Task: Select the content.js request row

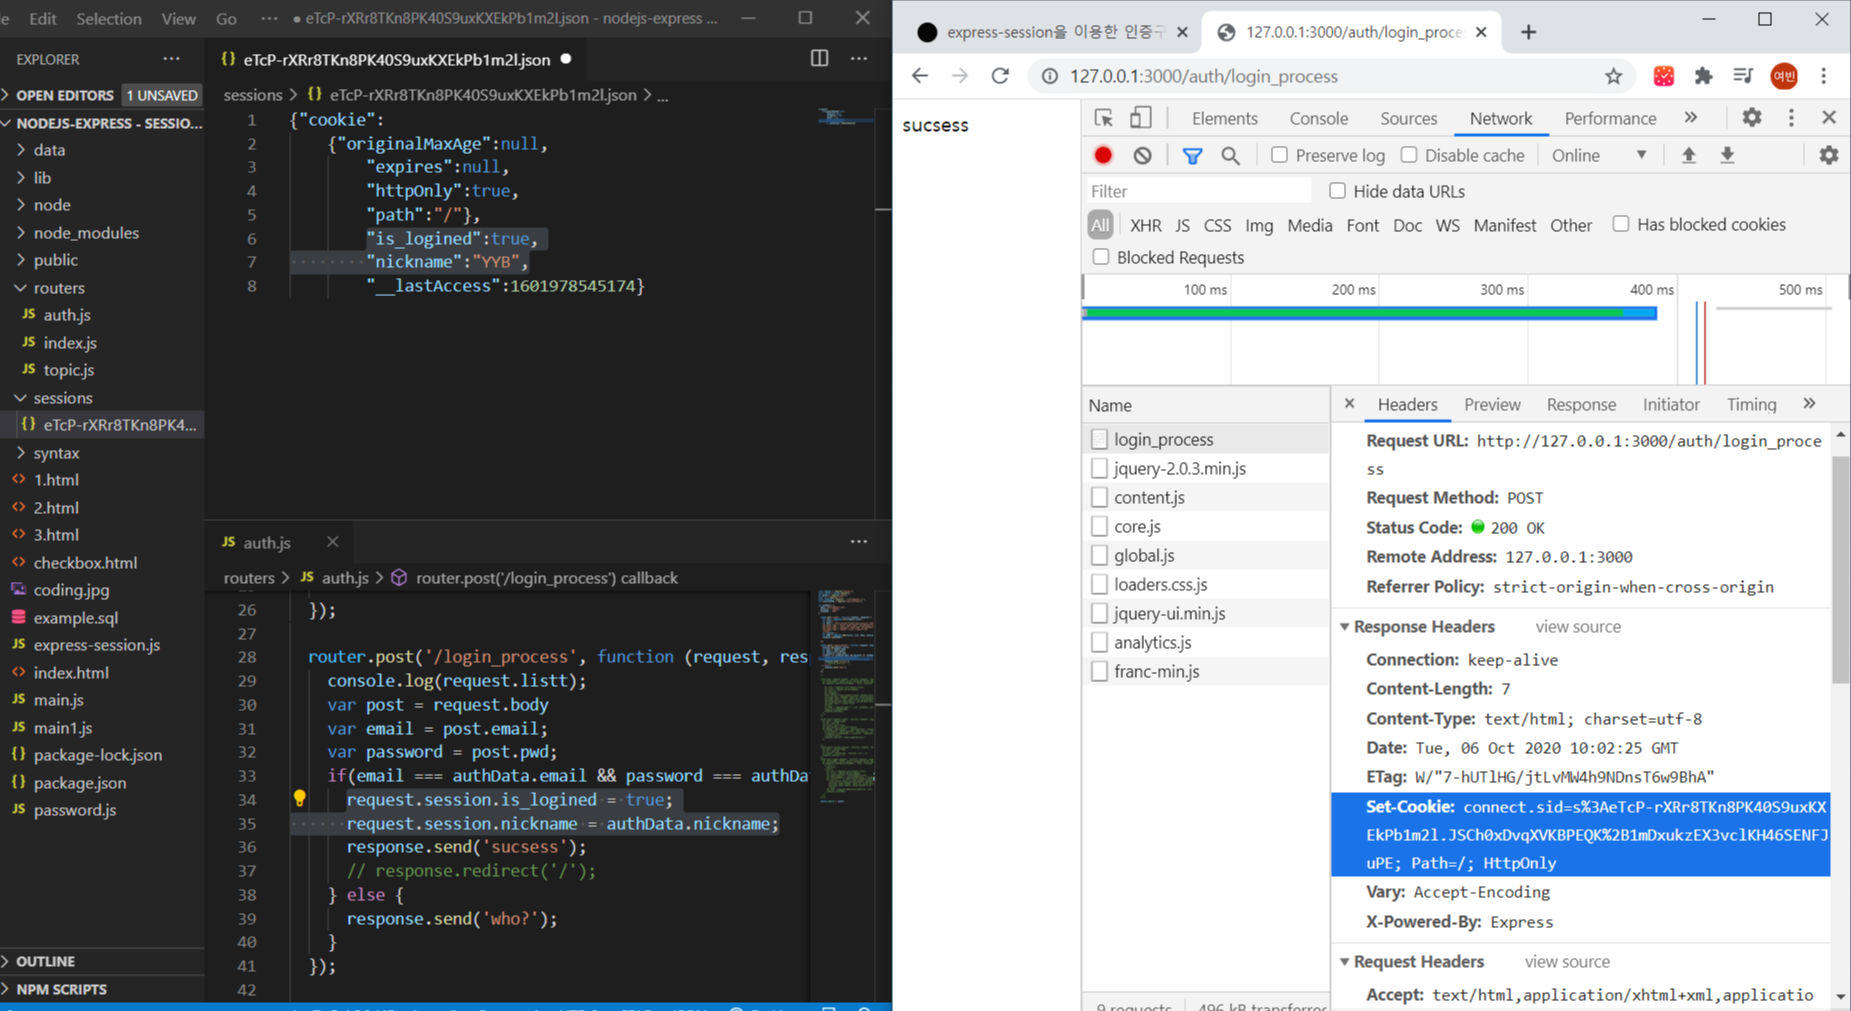Action: [1206, 497]
